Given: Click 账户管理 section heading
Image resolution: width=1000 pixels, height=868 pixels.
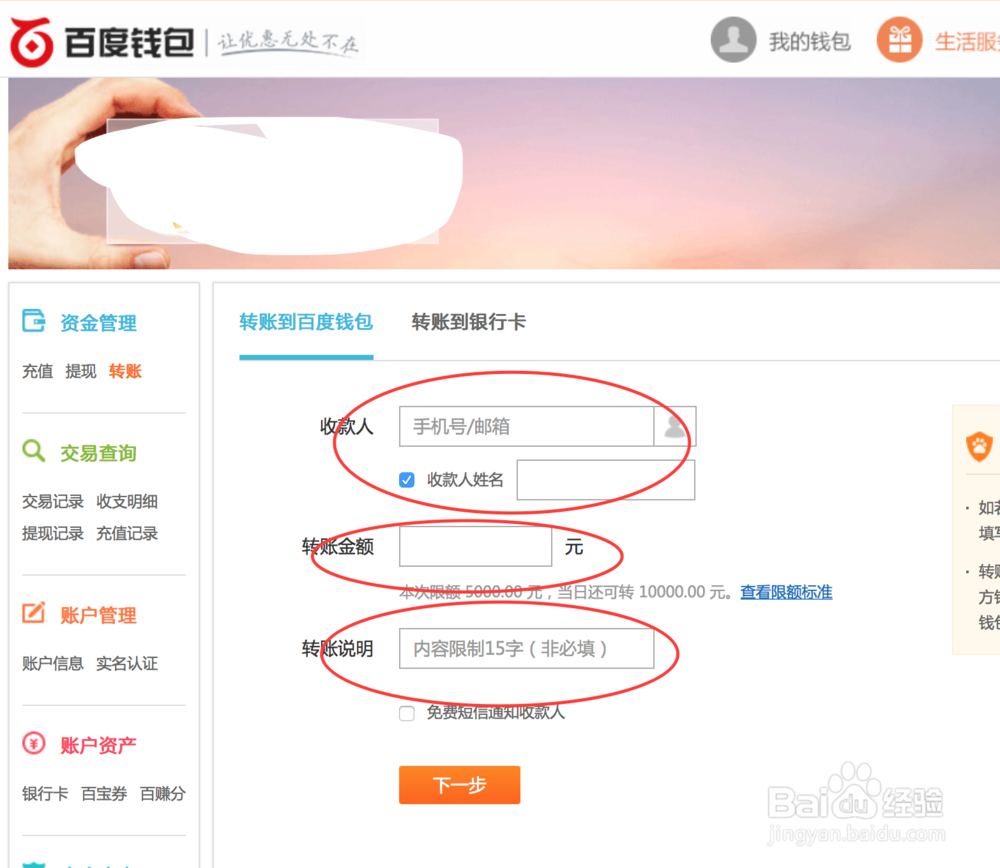Looking at the screenshot, I should point(98,615).
